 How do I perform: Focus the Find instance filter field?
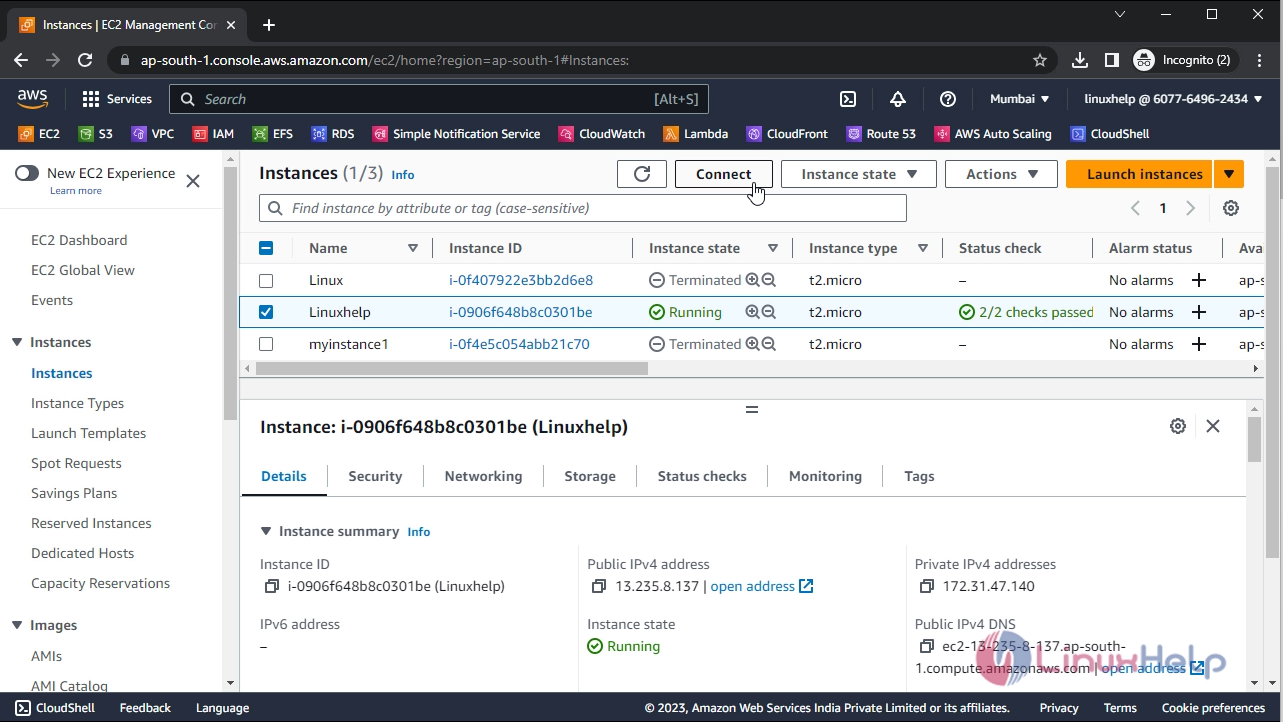(583, 208)
